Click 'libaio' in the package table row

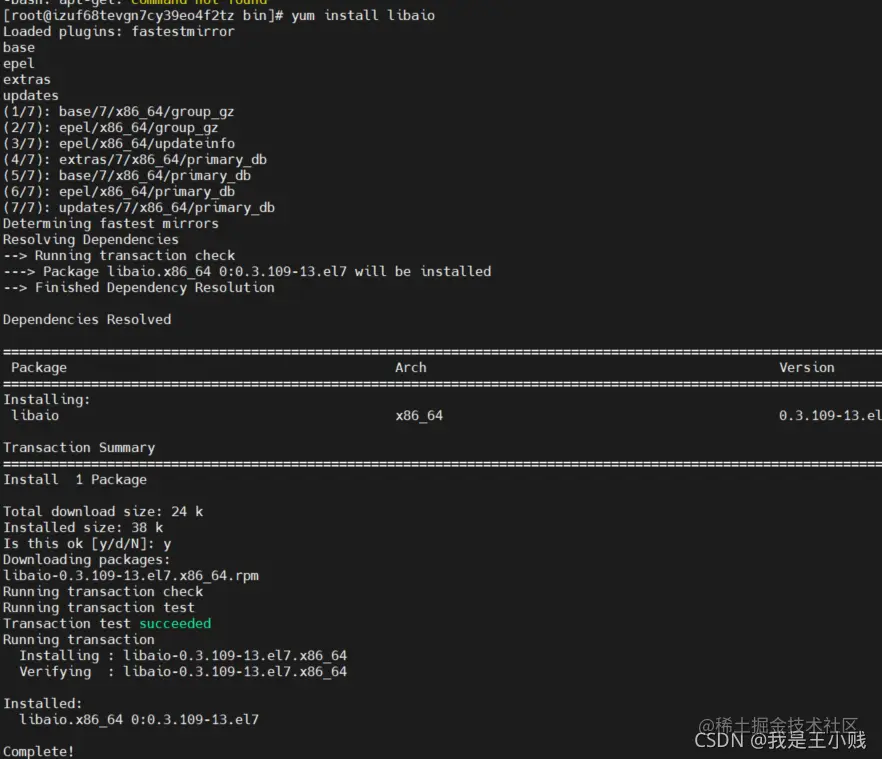point(35,416)
